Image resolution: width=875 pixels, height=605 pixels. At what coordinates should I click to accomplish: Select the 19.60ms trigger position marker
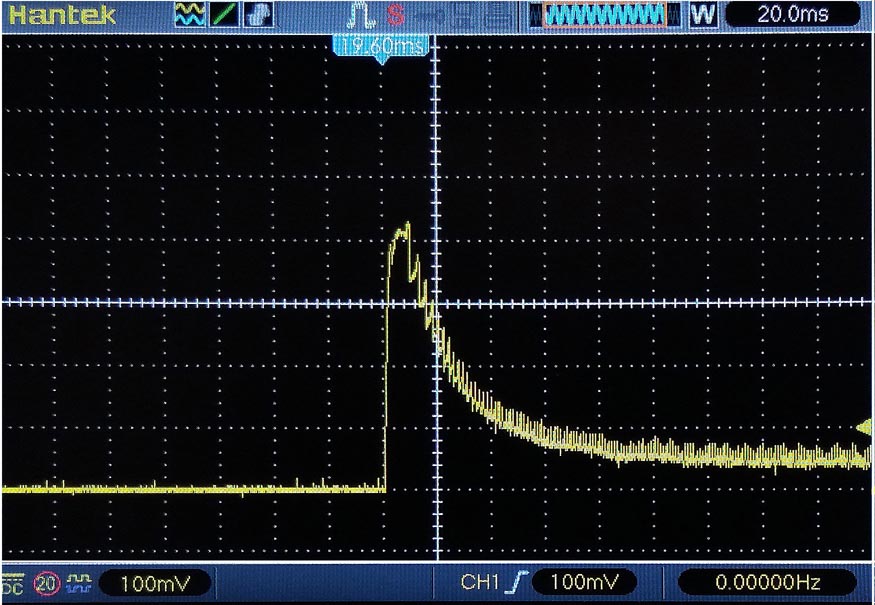tap(382, 47)
